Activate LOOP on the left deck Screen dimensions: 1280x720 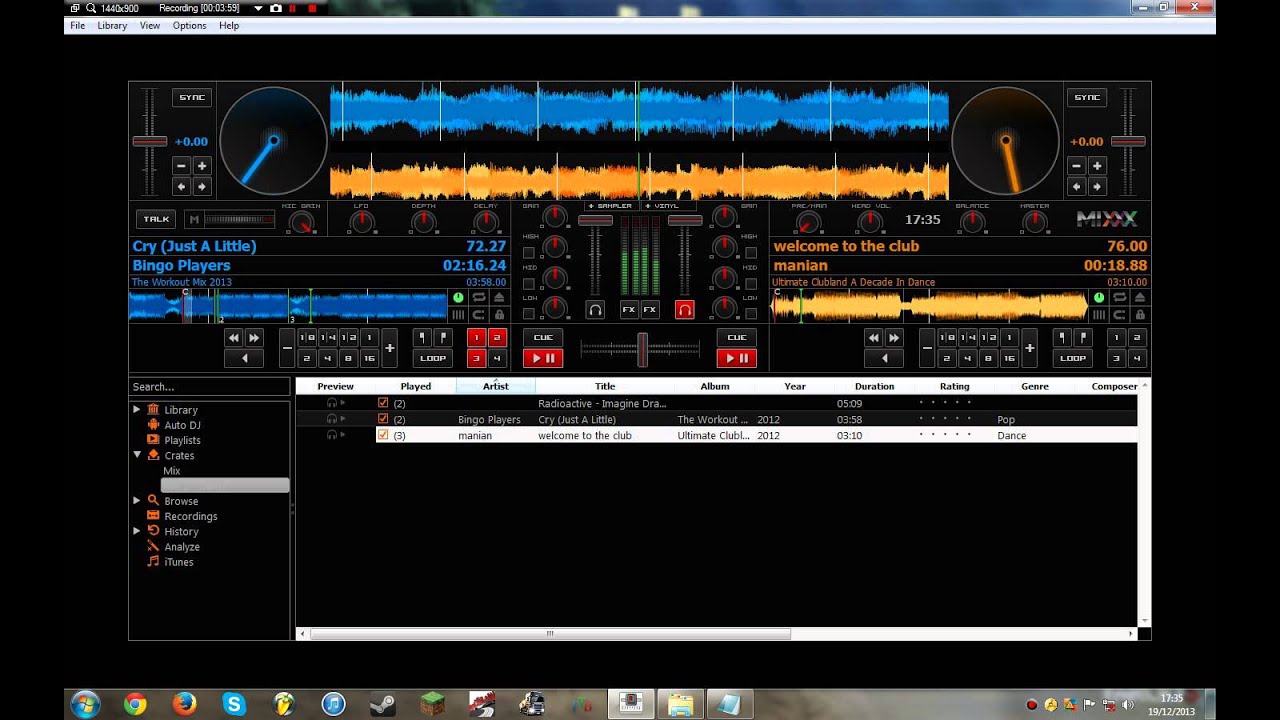[433, 358]
